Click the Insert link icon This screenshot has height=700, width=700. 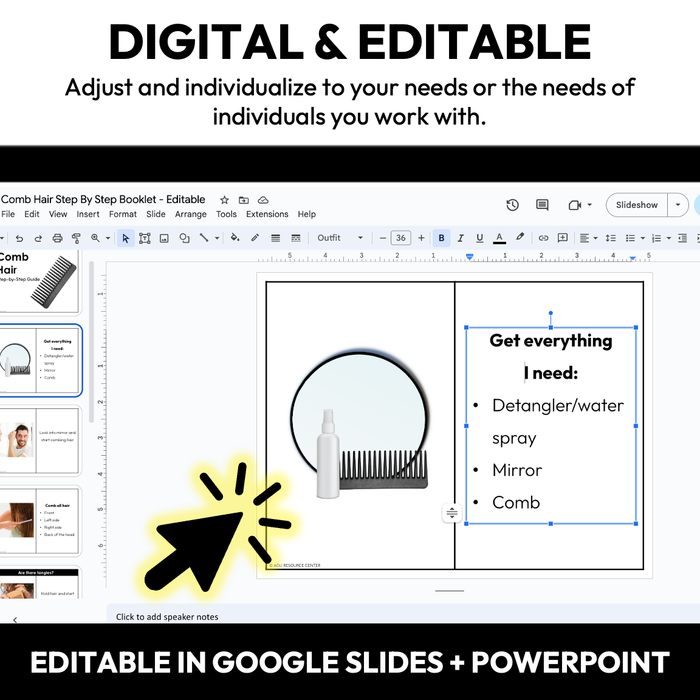543,238
